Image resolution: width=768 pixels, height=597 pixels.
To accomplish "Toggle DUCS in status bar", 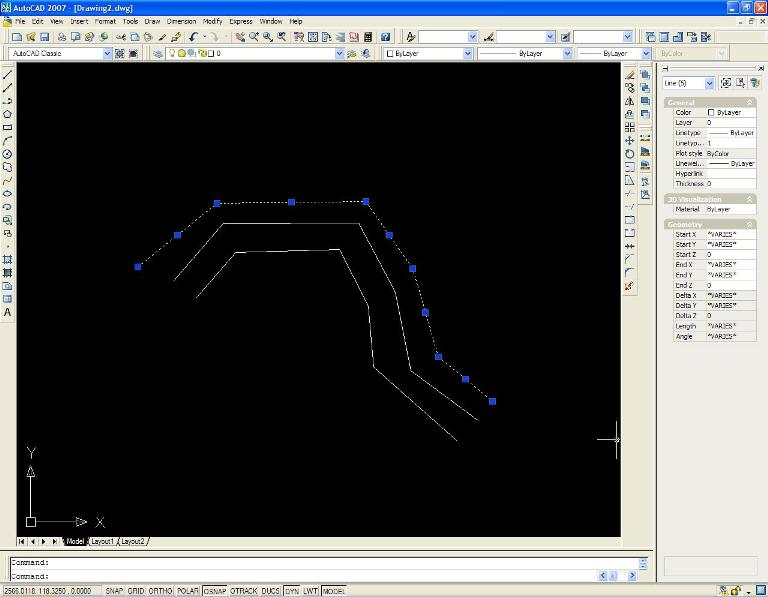I will [x=270, y=591].
